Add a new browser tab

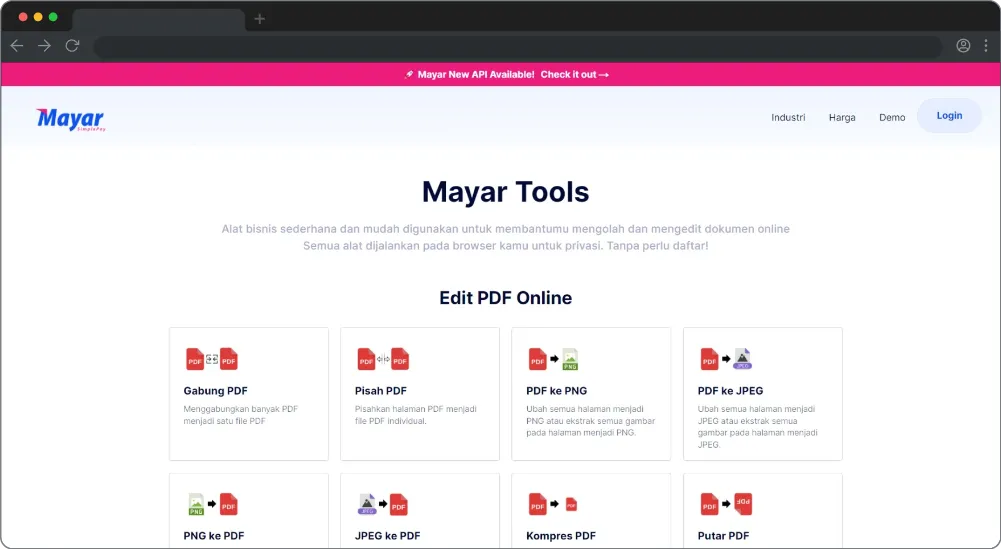click(x=259, y=19)
